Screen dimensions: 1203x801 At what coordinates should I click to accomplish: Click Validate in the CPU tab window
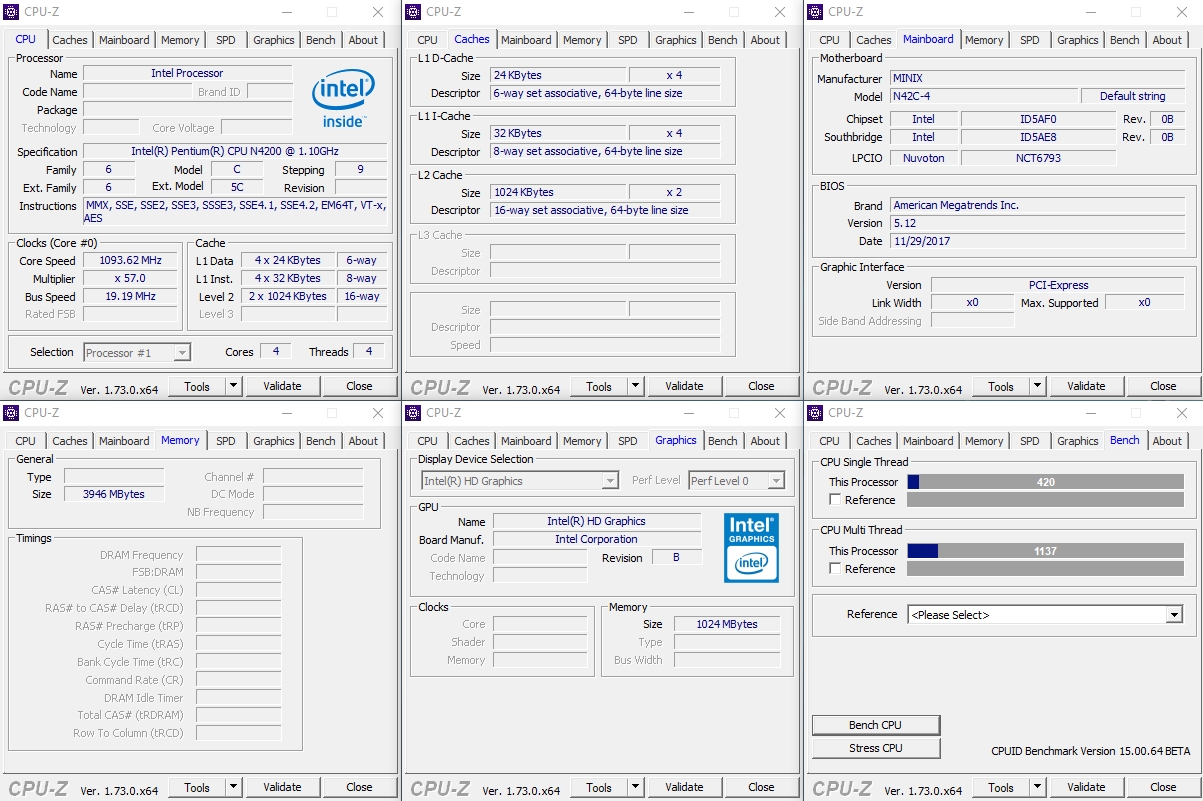click(282, 386)
